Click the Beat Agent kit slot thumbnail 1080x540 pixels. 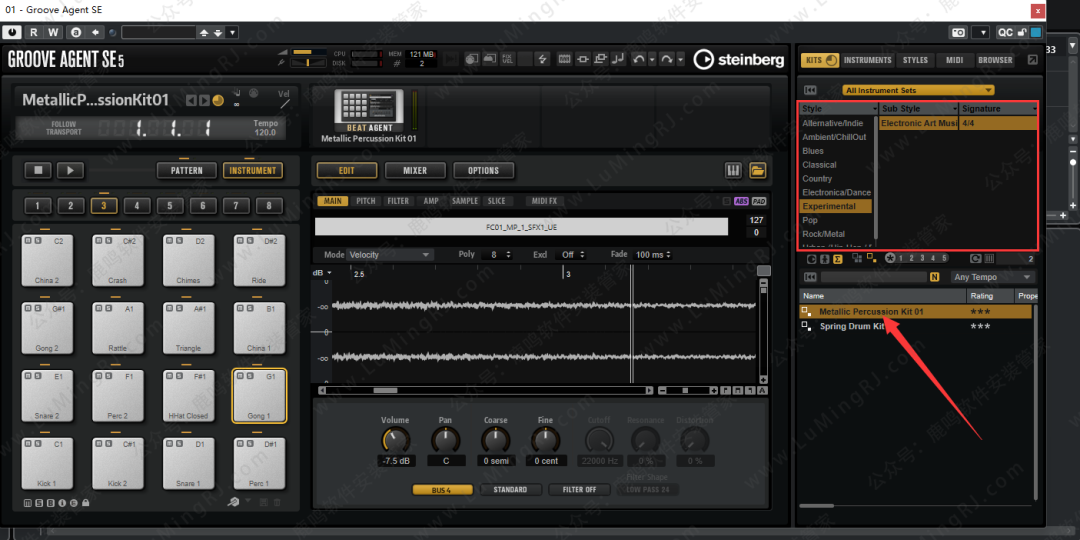pos(368,110)
